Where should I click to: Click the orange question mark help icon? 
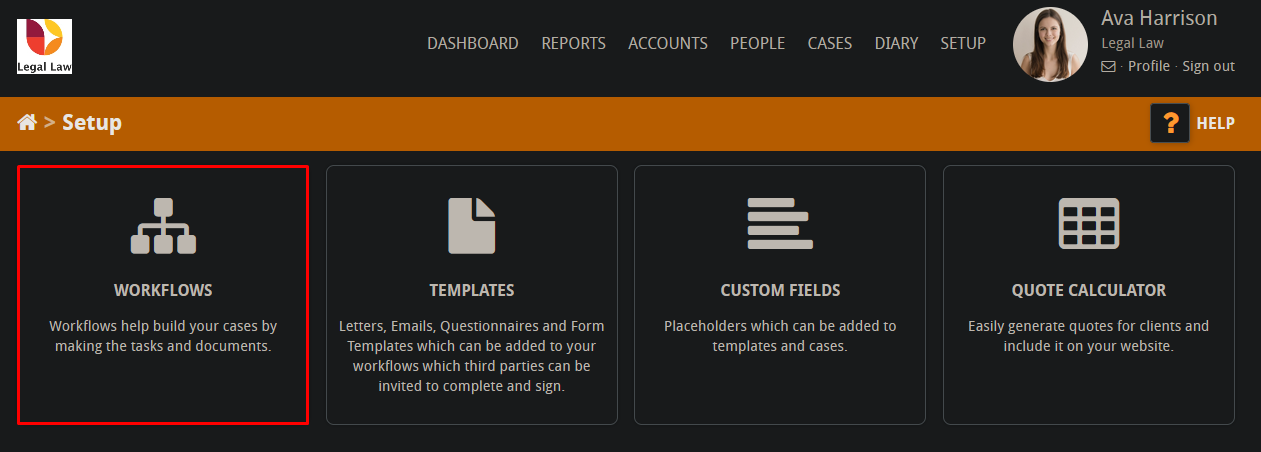[x=1170, y=123]
